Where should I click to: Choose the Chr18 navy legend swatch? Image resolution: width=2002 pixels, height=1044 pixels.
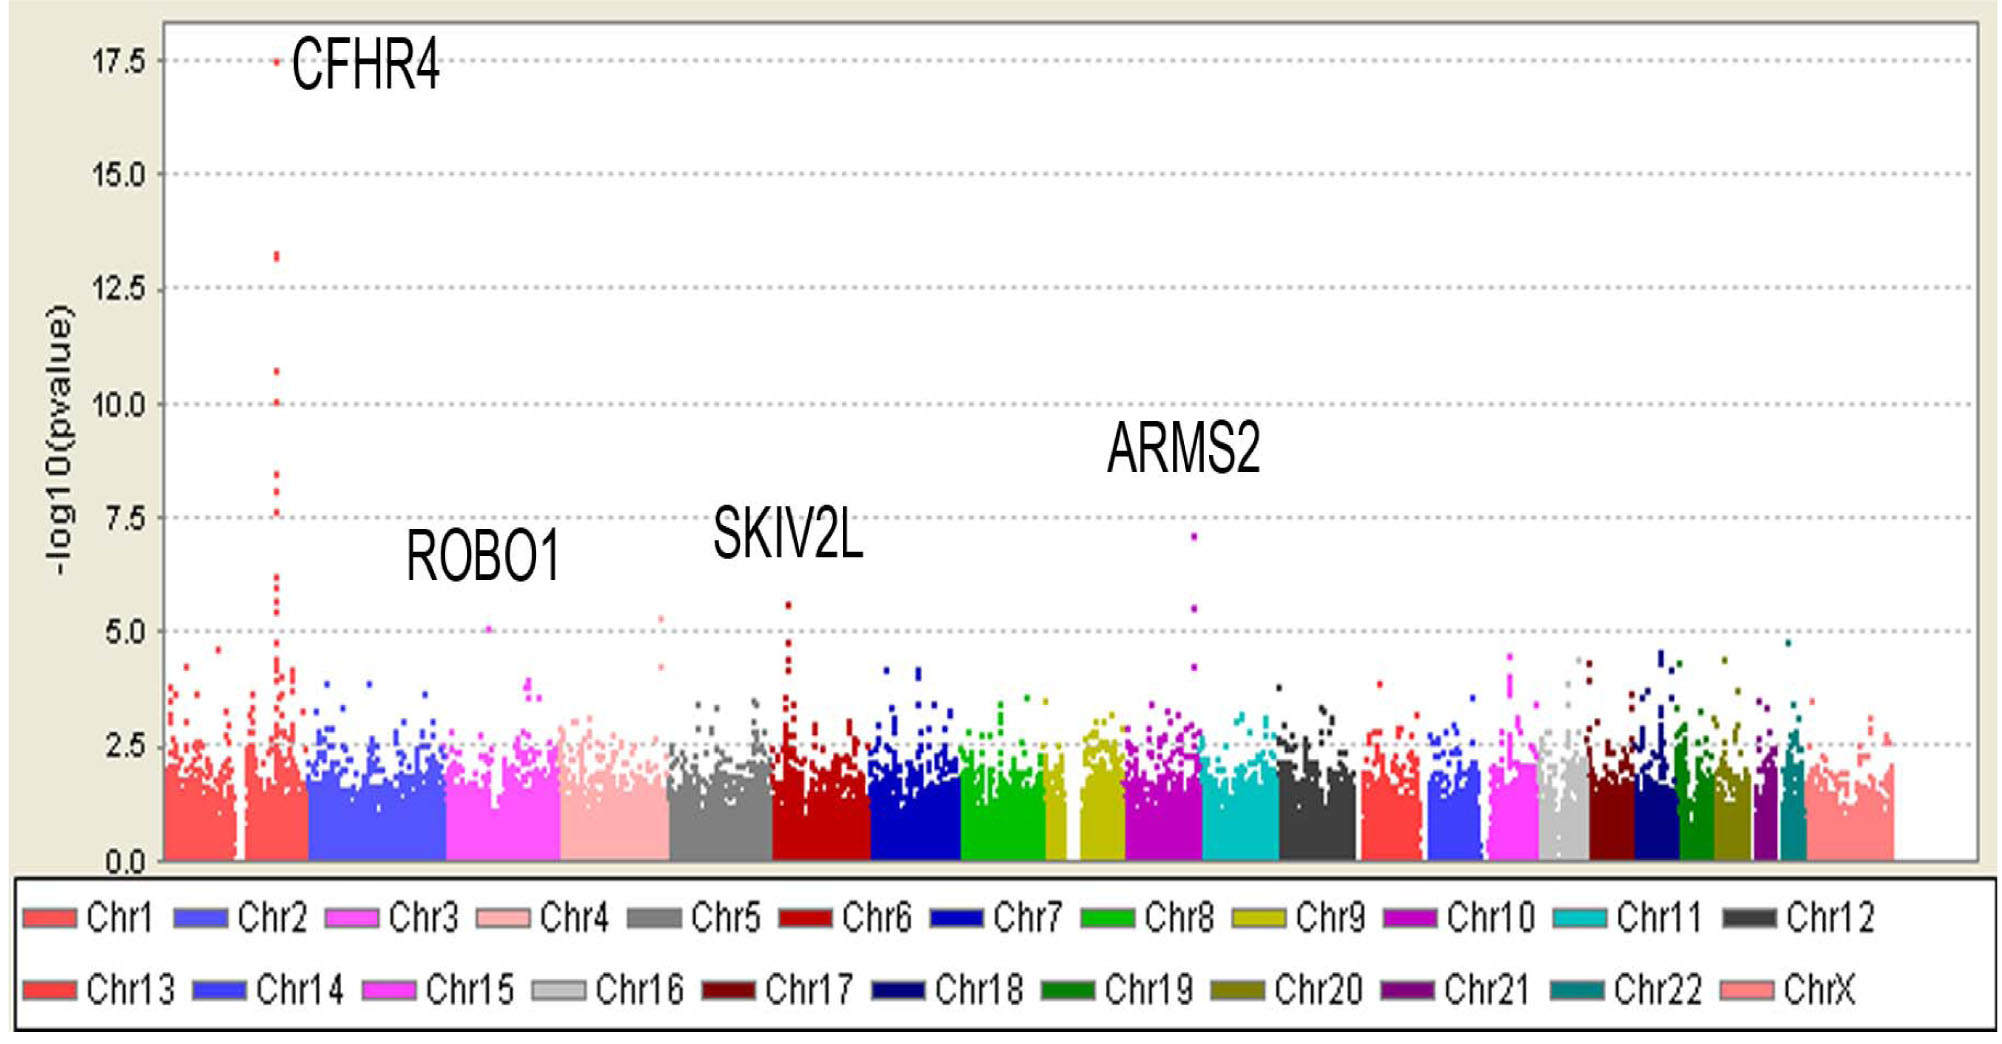[898, 990]
